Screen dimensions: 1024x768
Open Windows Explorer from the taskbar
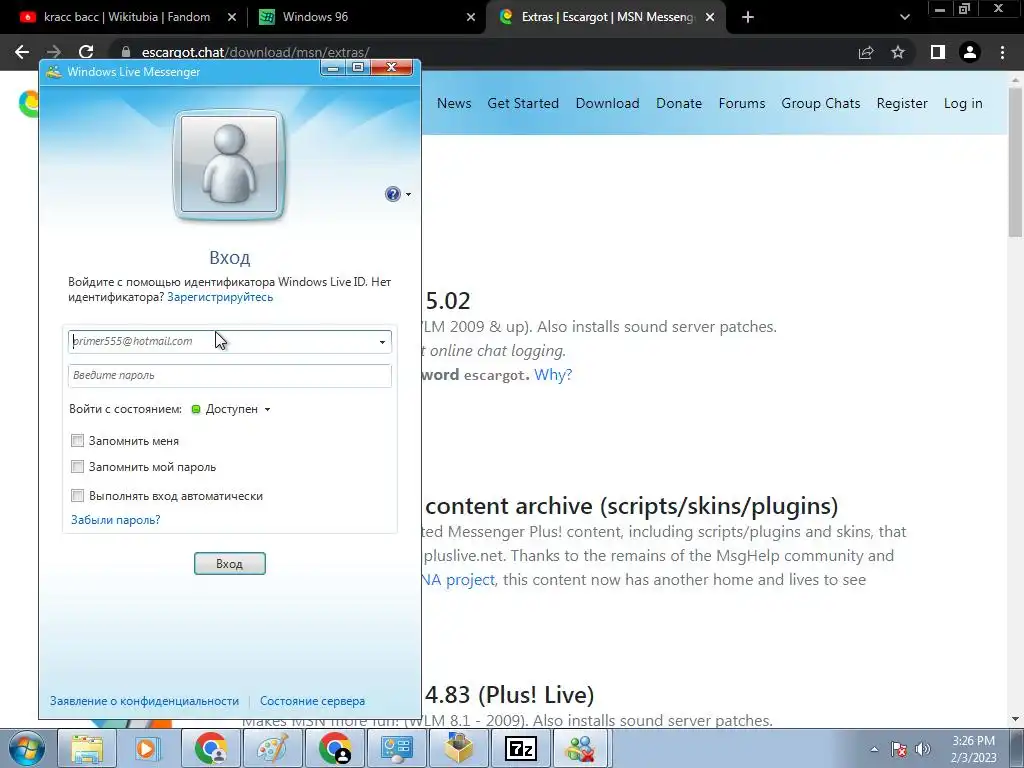pyautogui.click(x=87, y=749)
